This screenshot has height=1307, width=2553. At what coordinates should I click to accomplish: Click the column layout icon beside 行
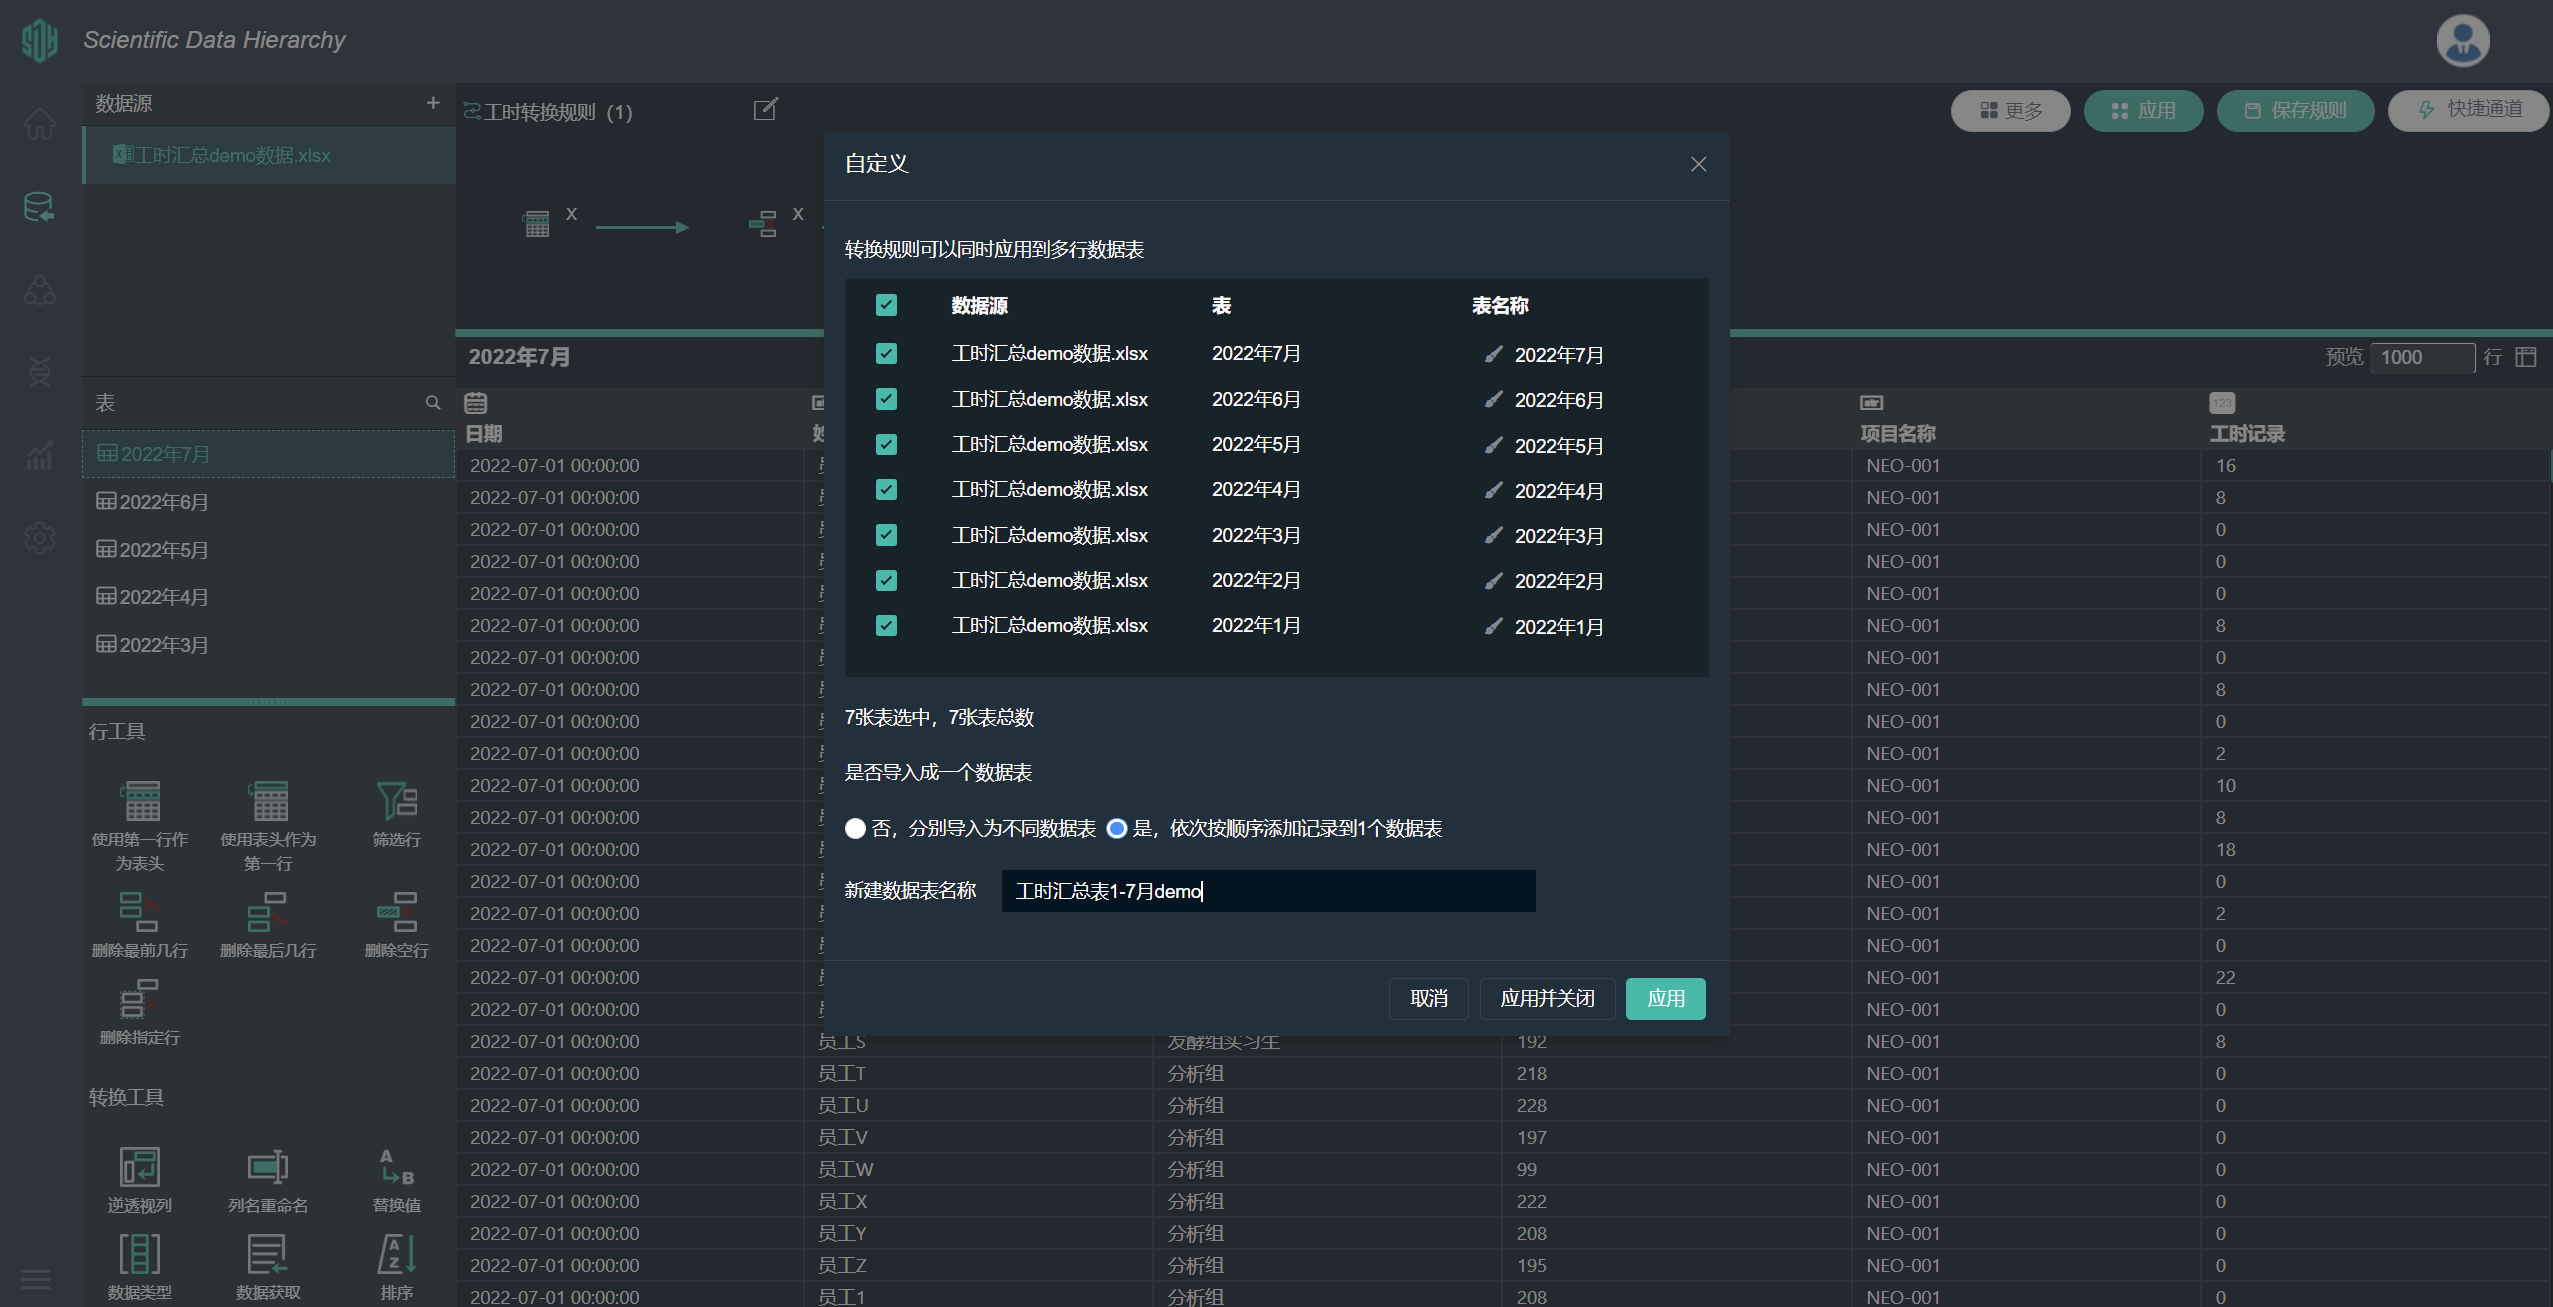coord(2526,357)
